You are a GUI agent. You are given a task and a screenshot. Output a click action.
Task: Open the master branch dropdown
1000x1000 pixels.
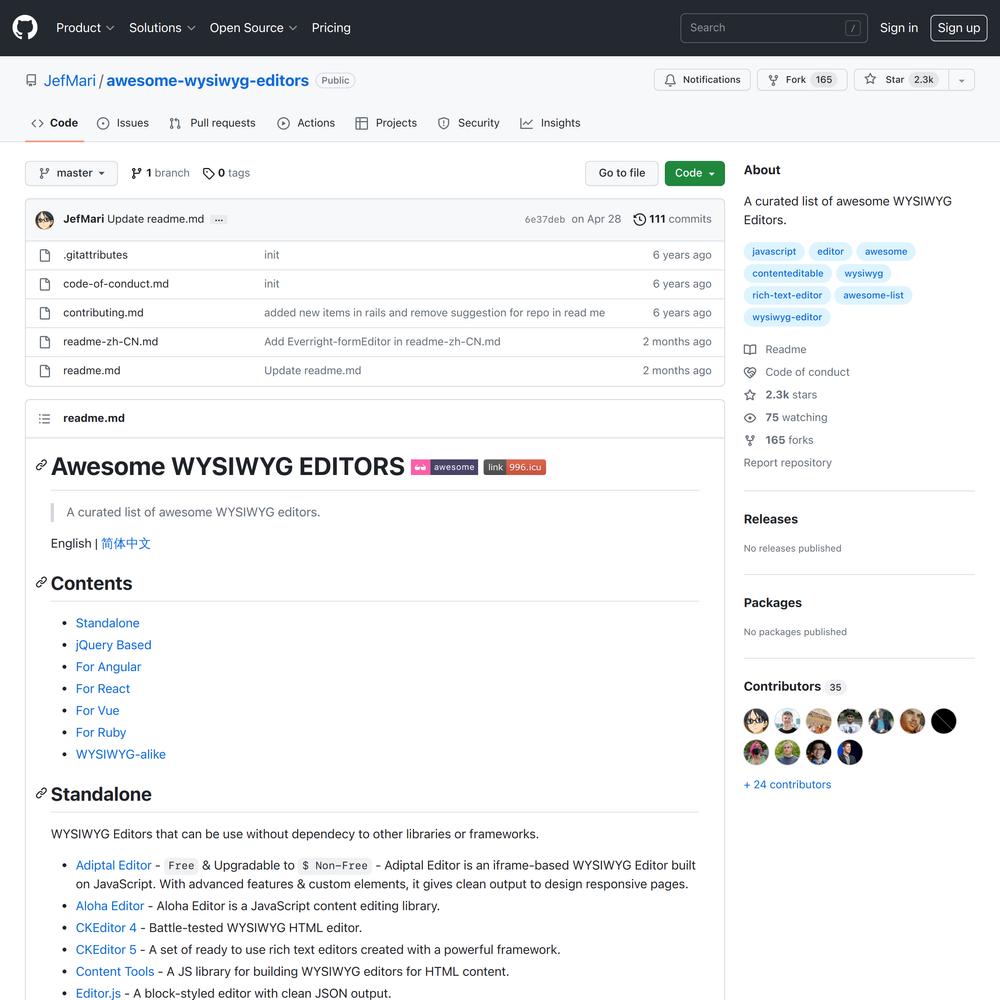coord(71,173)
